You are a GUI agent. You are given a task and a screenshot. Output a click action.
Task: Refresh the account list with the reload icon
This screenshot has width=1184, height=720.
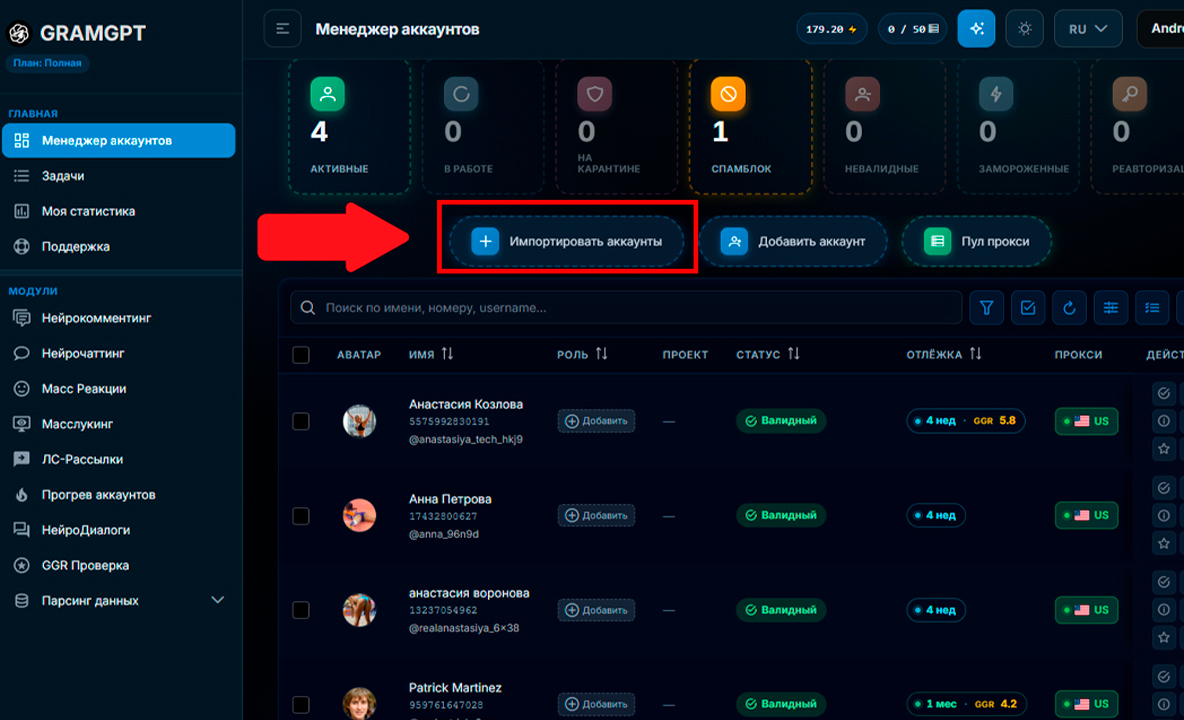[1069, 308]
